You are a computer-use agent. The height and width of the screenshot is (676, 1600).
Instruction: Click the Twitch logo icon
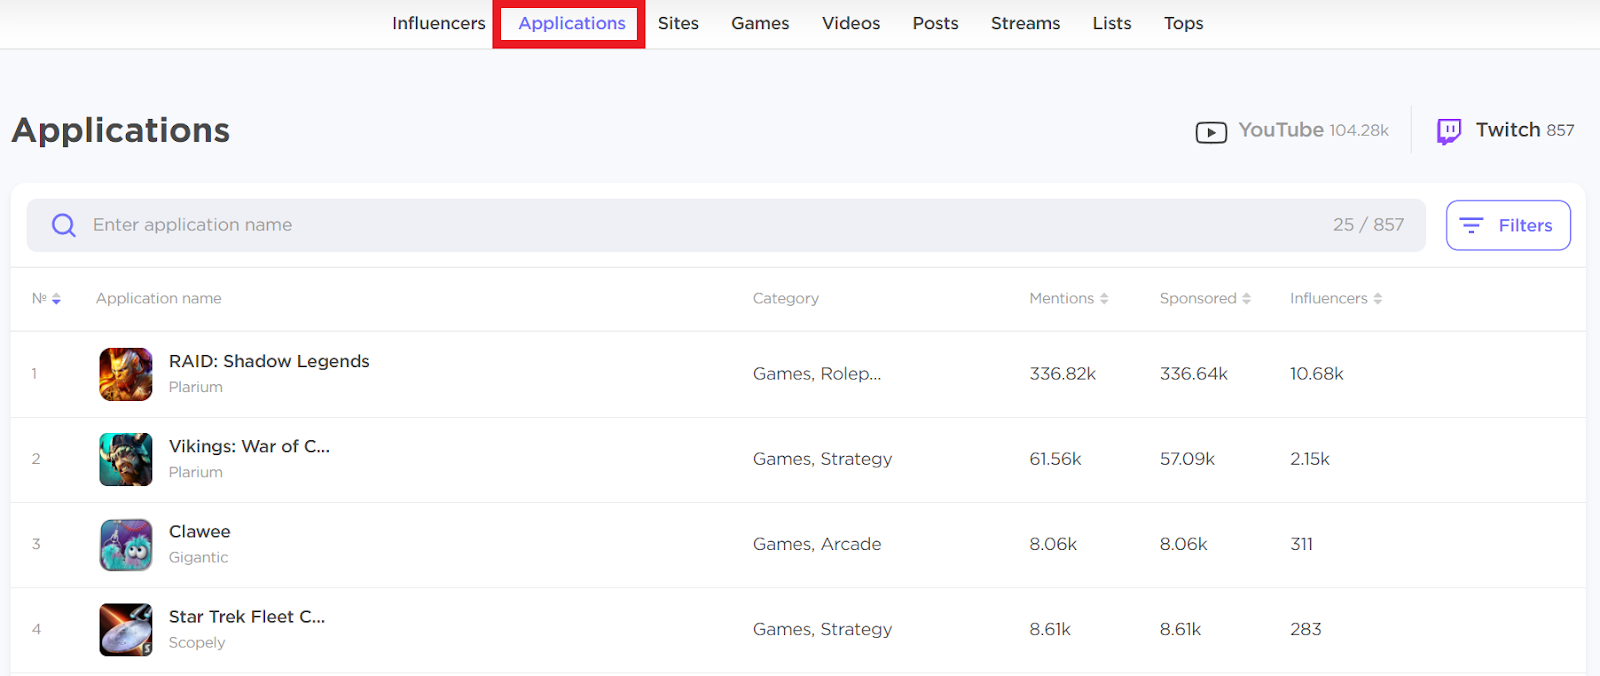coord(1449,131)
